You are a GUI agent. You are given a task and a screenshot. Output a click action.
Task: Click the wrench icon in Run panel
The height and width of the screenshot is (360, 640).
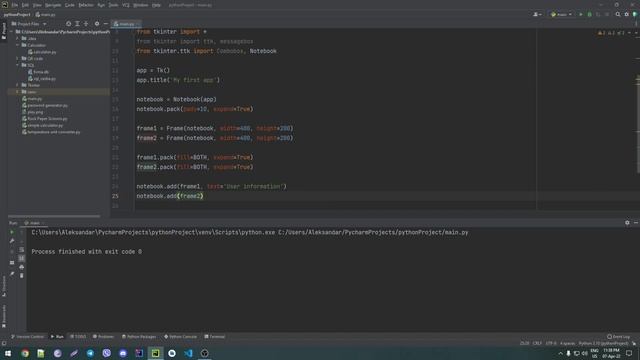click(12, 241)
